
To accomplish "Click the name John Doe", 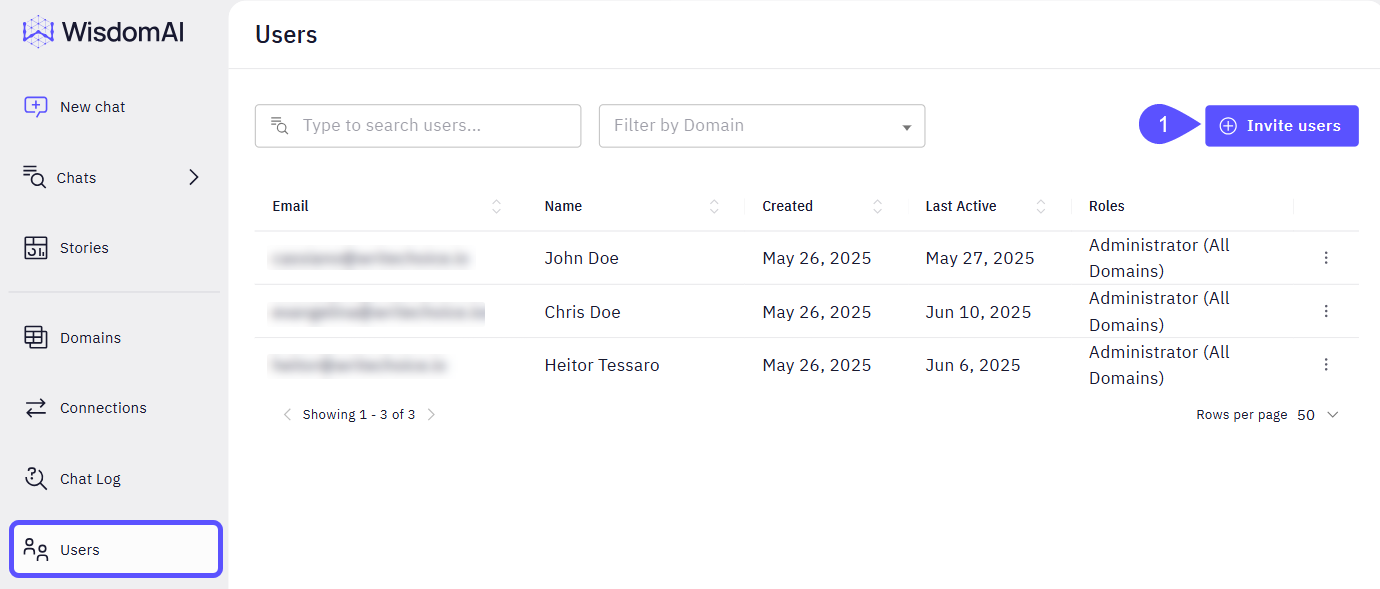I will click(x=581, y=258).
